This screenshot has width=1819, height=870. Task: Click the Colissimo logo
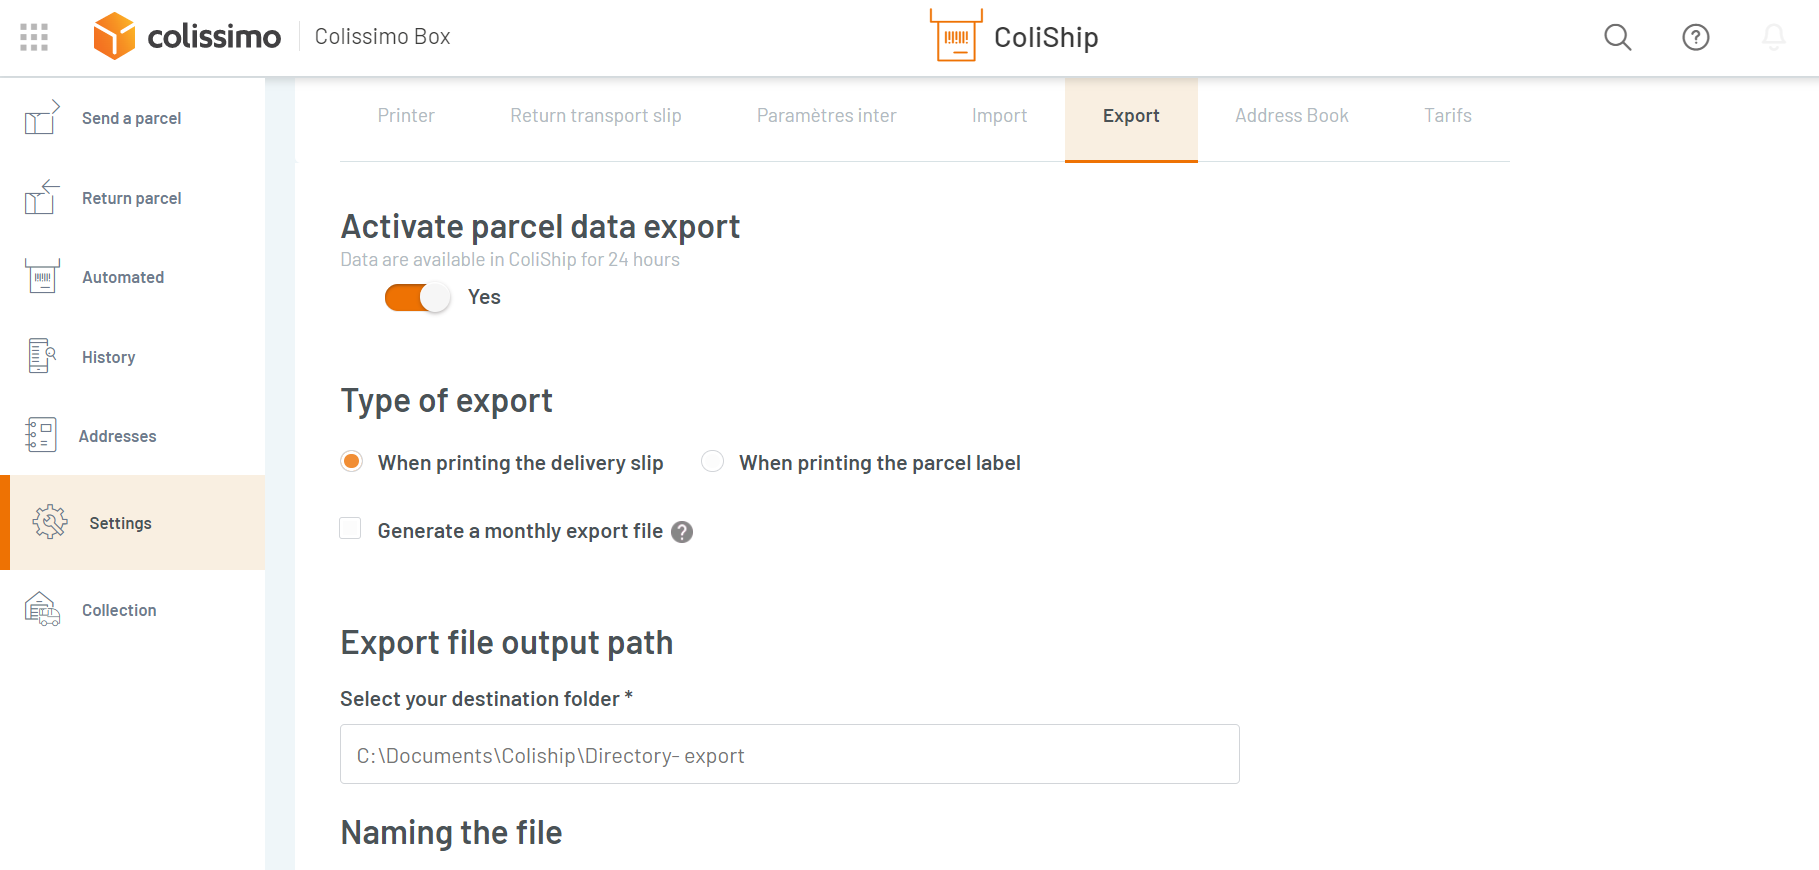(187, 37)
